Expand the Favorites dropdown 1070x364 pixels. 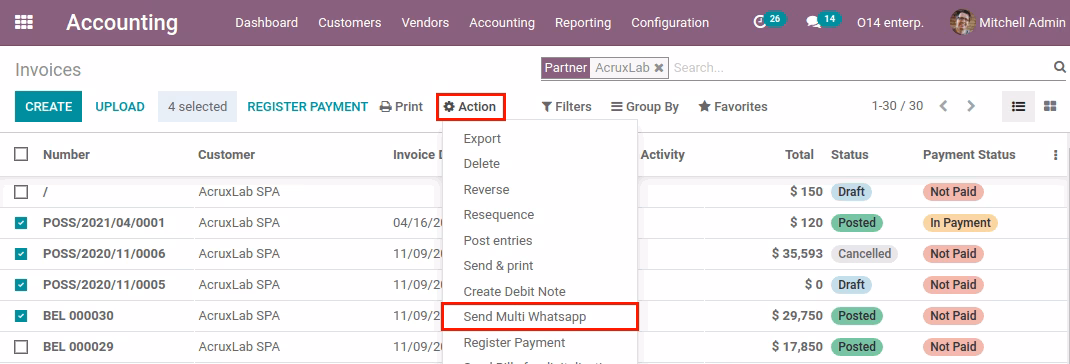pos(733,107)
